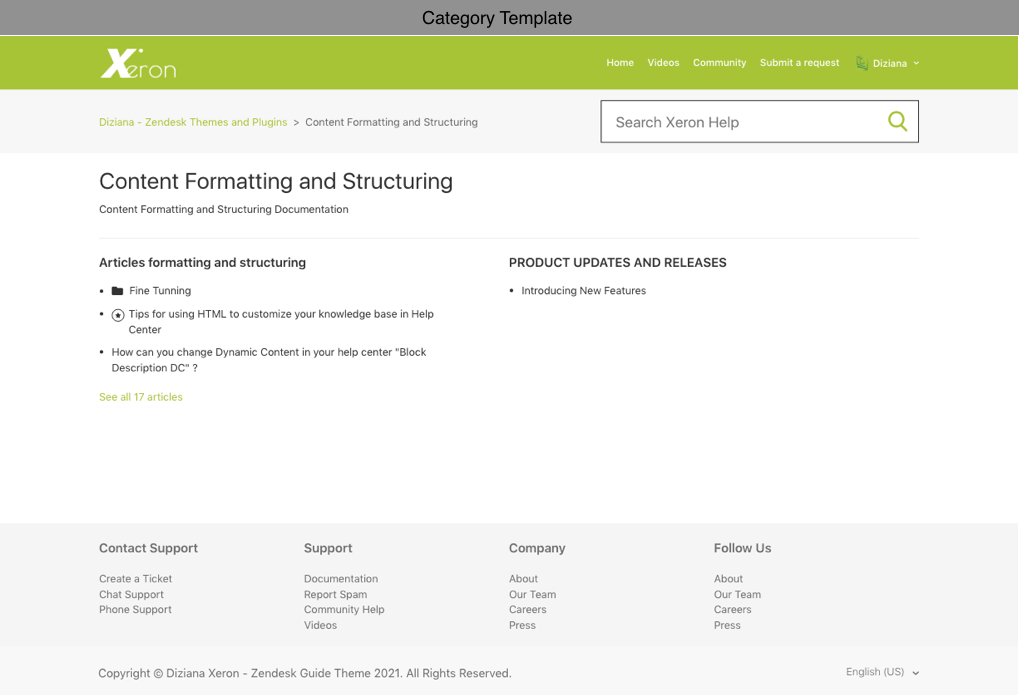Click the star icon beside HTML tips article
Image resolution: width=1019 pixels, height=695 pixels.
pyautogui.click(x=117, y=315)
